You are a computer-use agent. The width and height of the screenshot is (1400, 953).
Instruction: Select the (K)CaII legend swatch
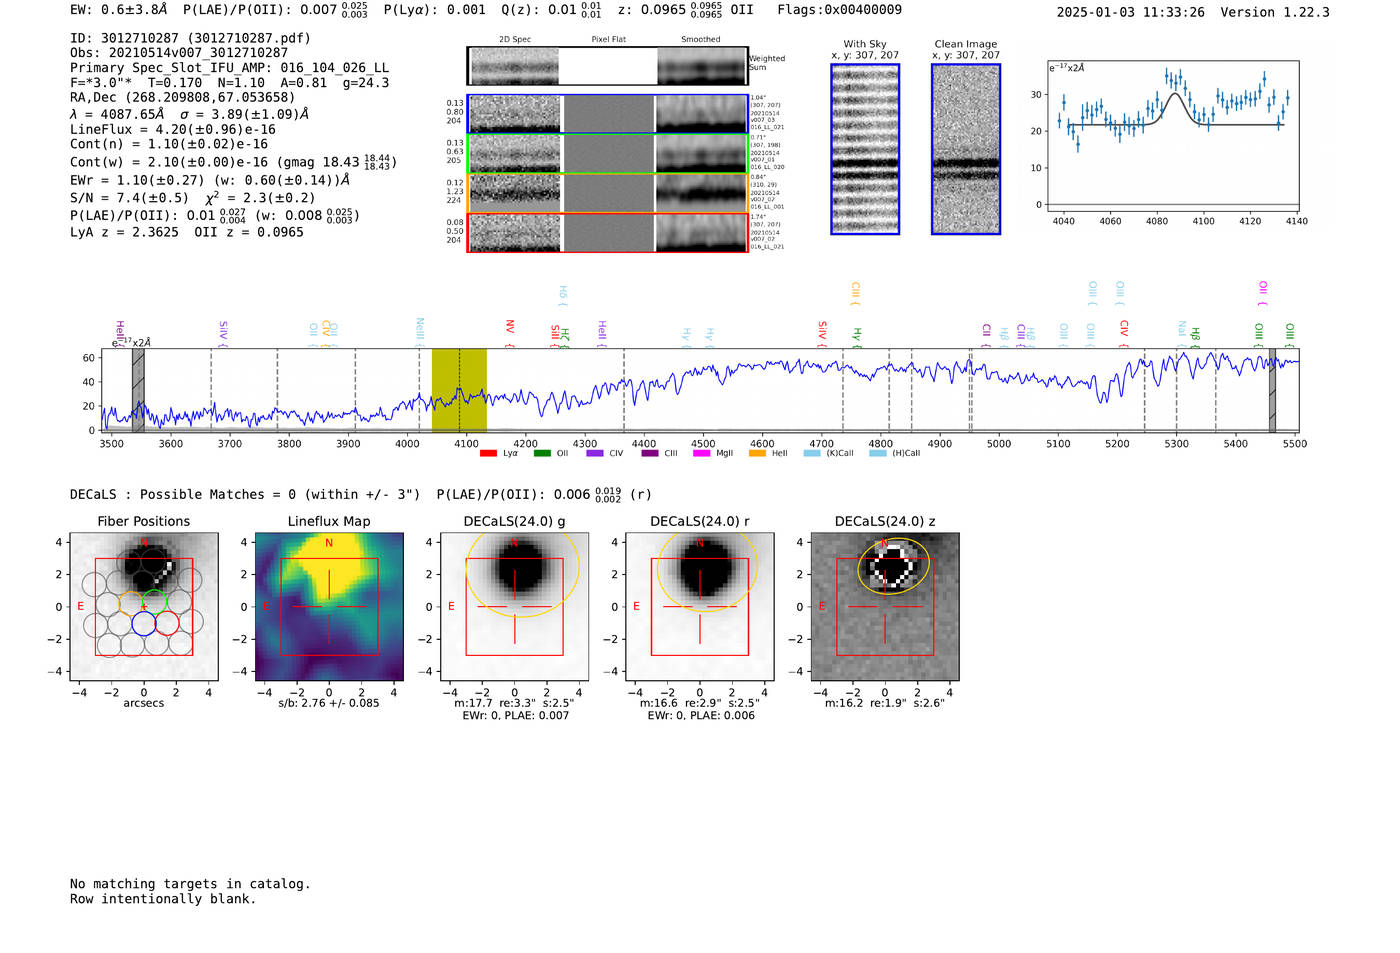[812, 453]
